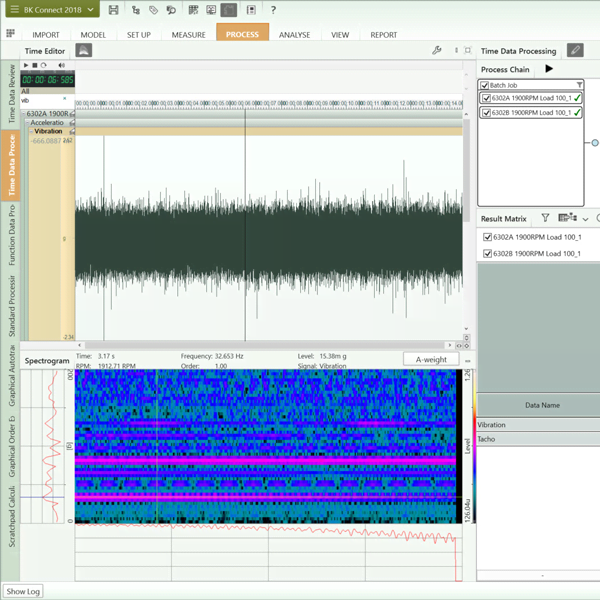
Task: Open the MEASURE tab
Action: [x=188, y=34]
